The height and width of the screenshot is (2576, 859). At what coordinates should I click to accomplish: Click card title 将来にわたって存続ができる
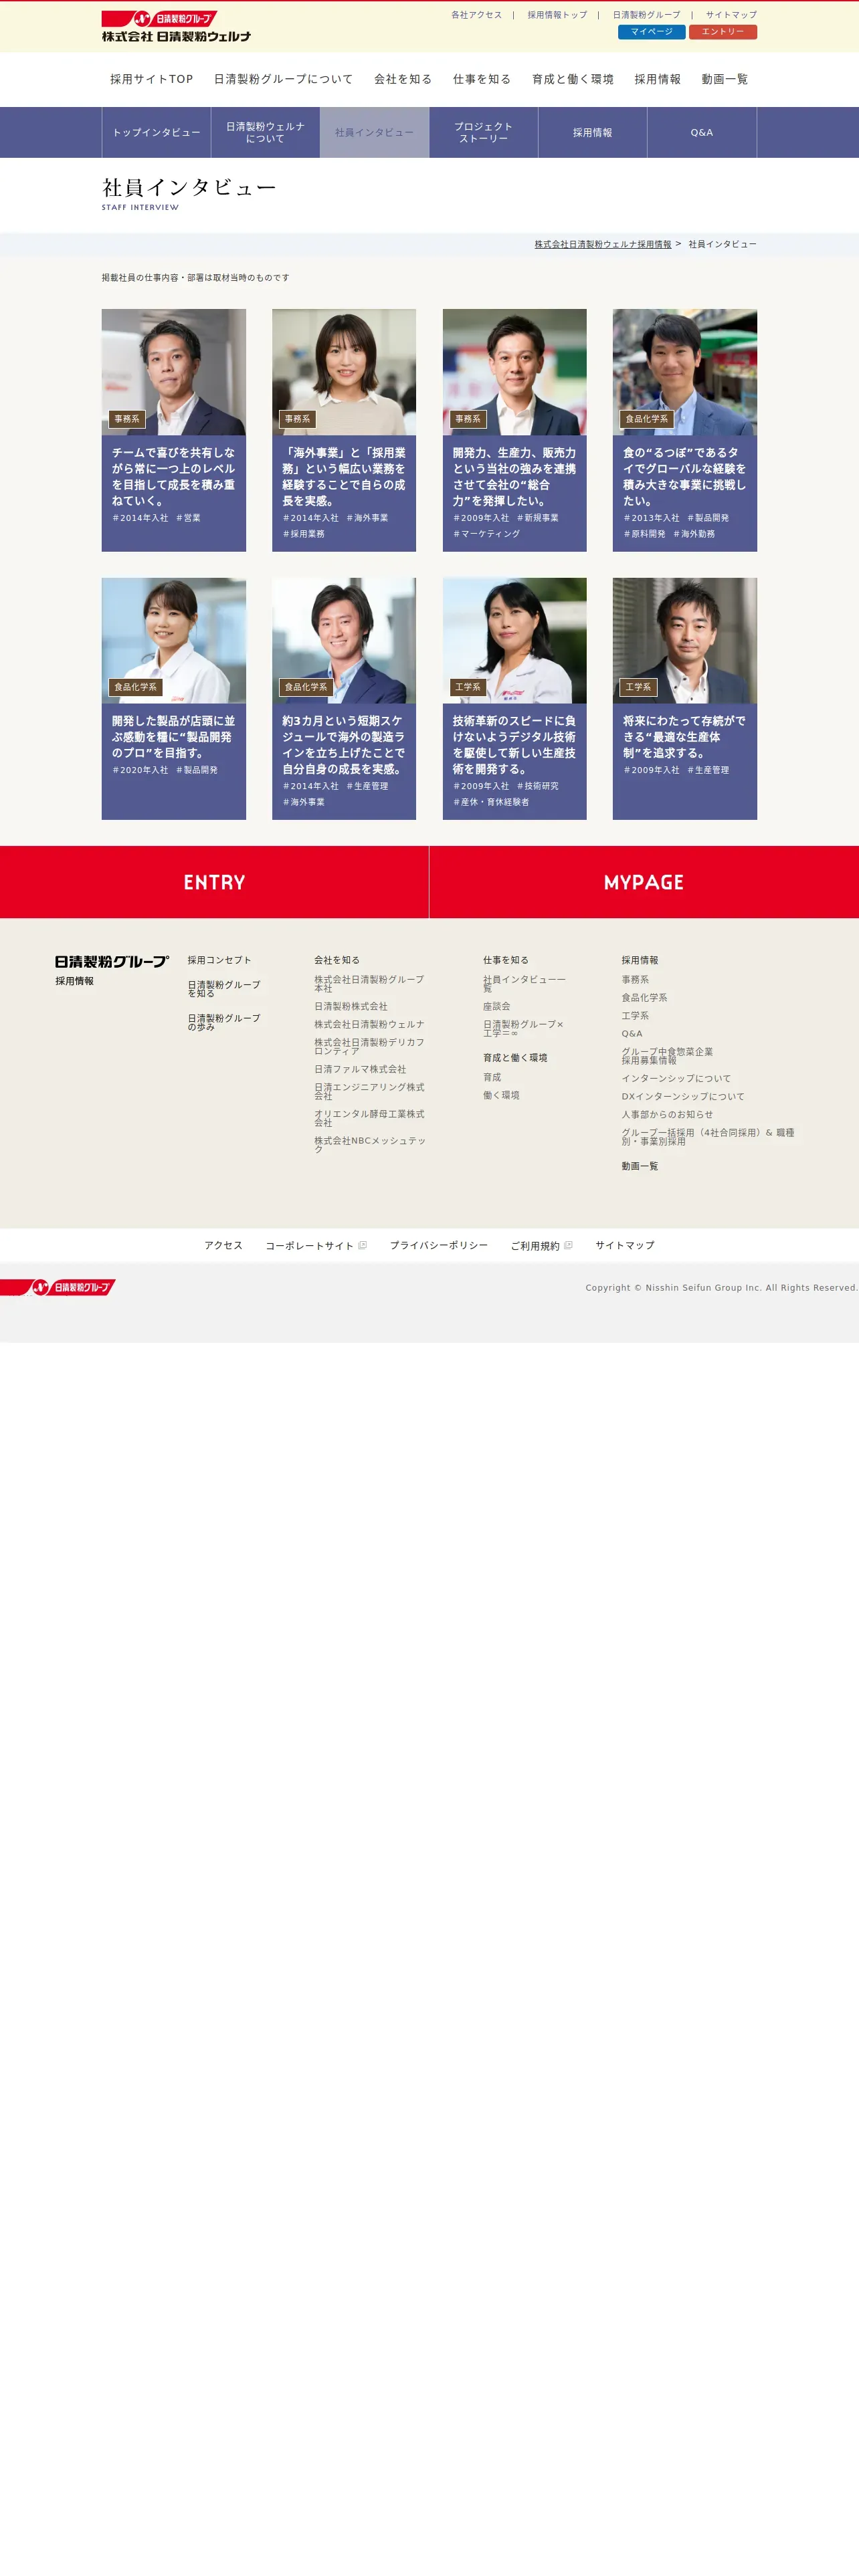[685, 736]
